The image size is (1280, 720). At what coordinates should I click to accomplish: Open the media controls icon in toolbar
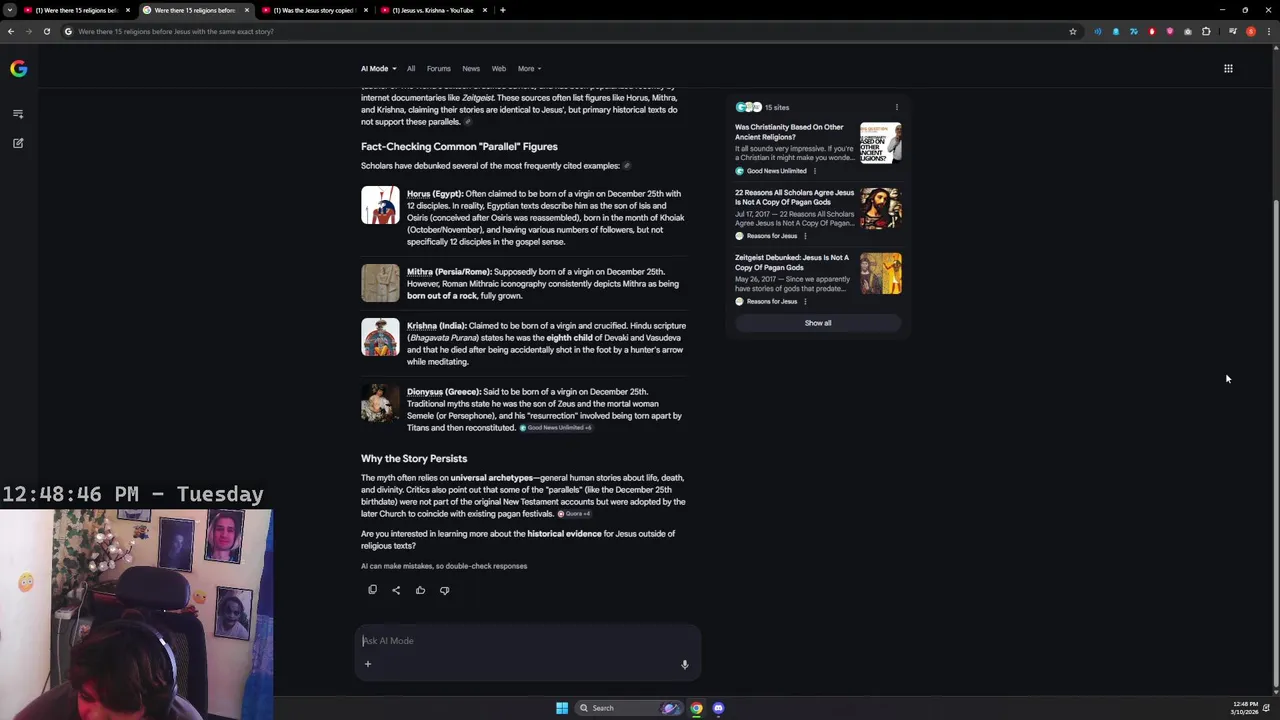pyautogui.click(x=1232, y=31)
